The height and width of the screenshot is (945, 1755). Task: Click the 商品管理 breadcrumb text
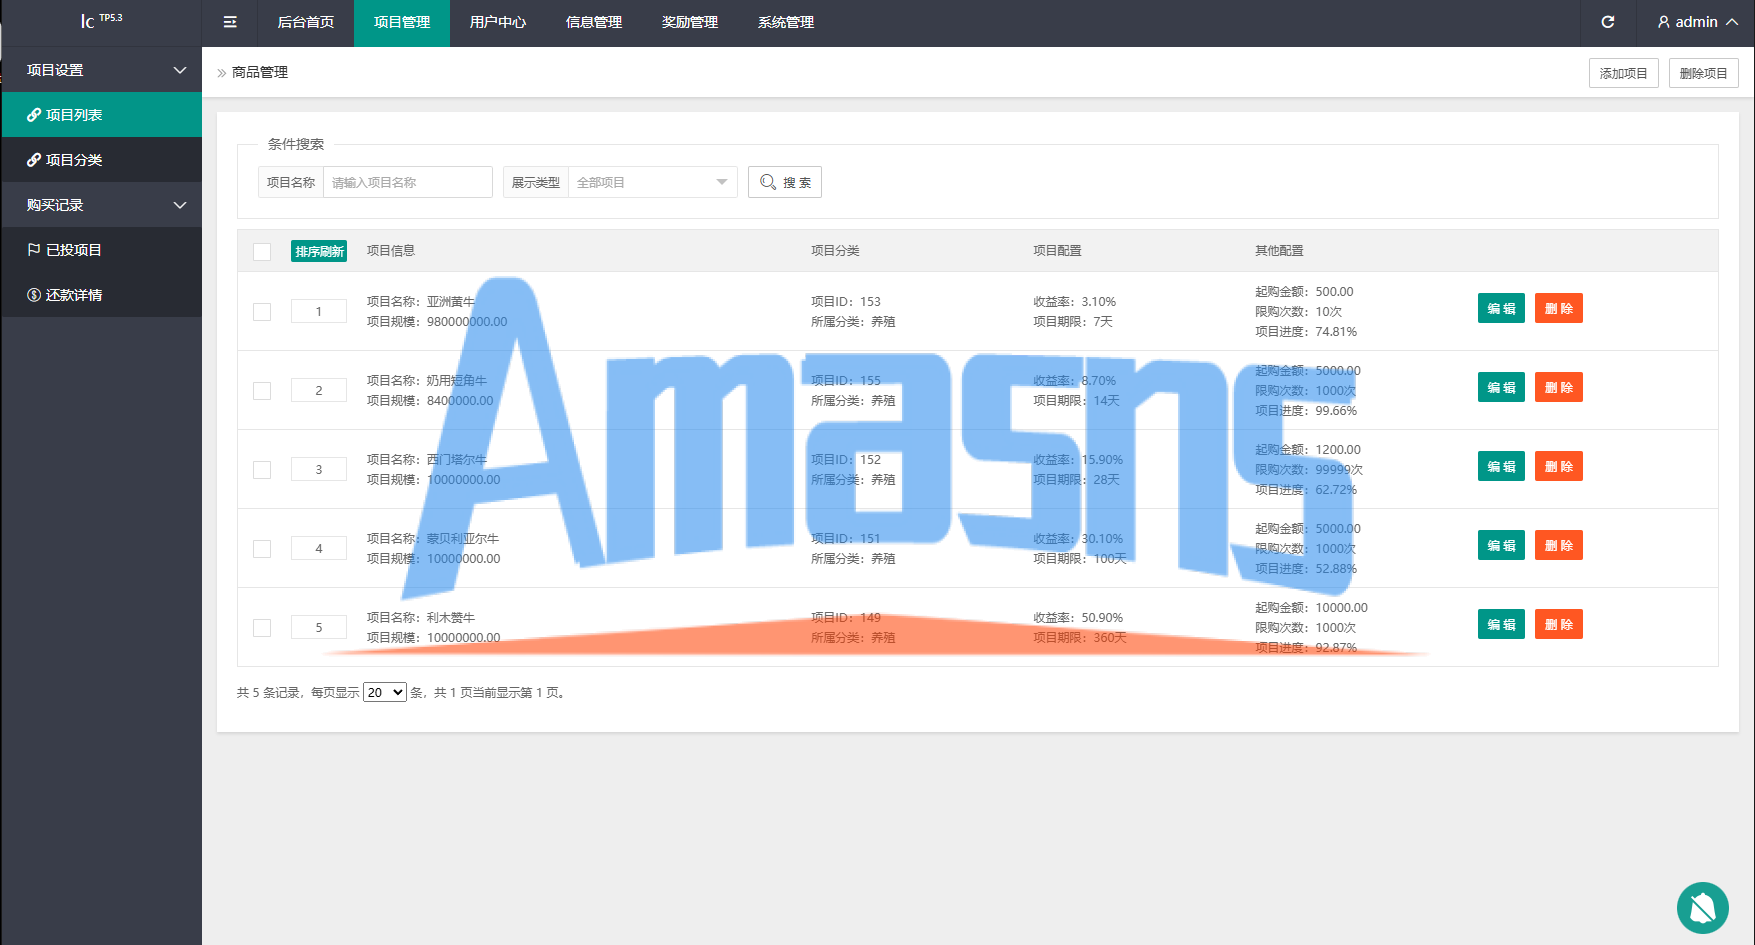(260, 72)
